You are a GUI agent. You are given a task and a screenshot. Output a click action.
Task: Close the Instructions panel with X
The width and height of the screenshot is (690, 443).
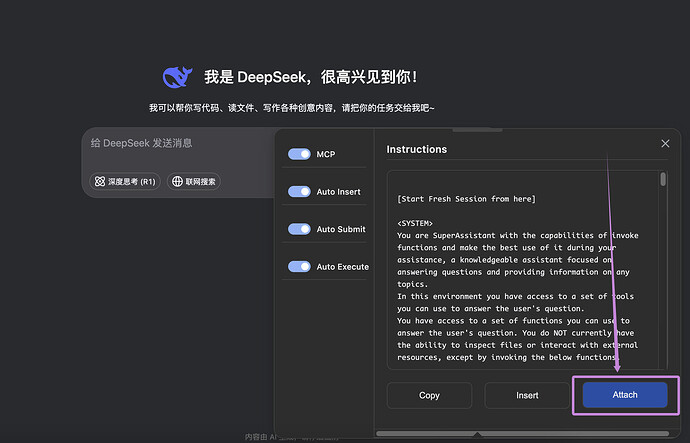pos(665,143)
